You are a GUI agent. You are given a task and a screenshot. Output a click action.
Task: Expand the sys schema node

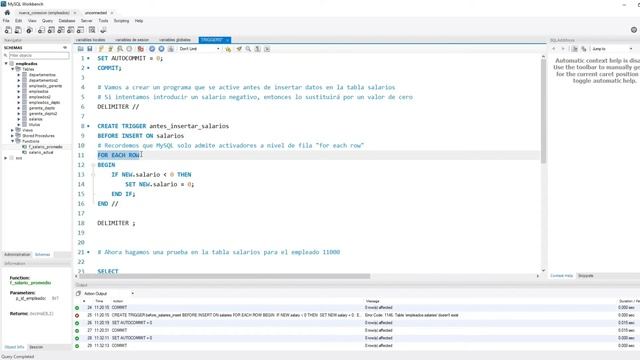6,158
